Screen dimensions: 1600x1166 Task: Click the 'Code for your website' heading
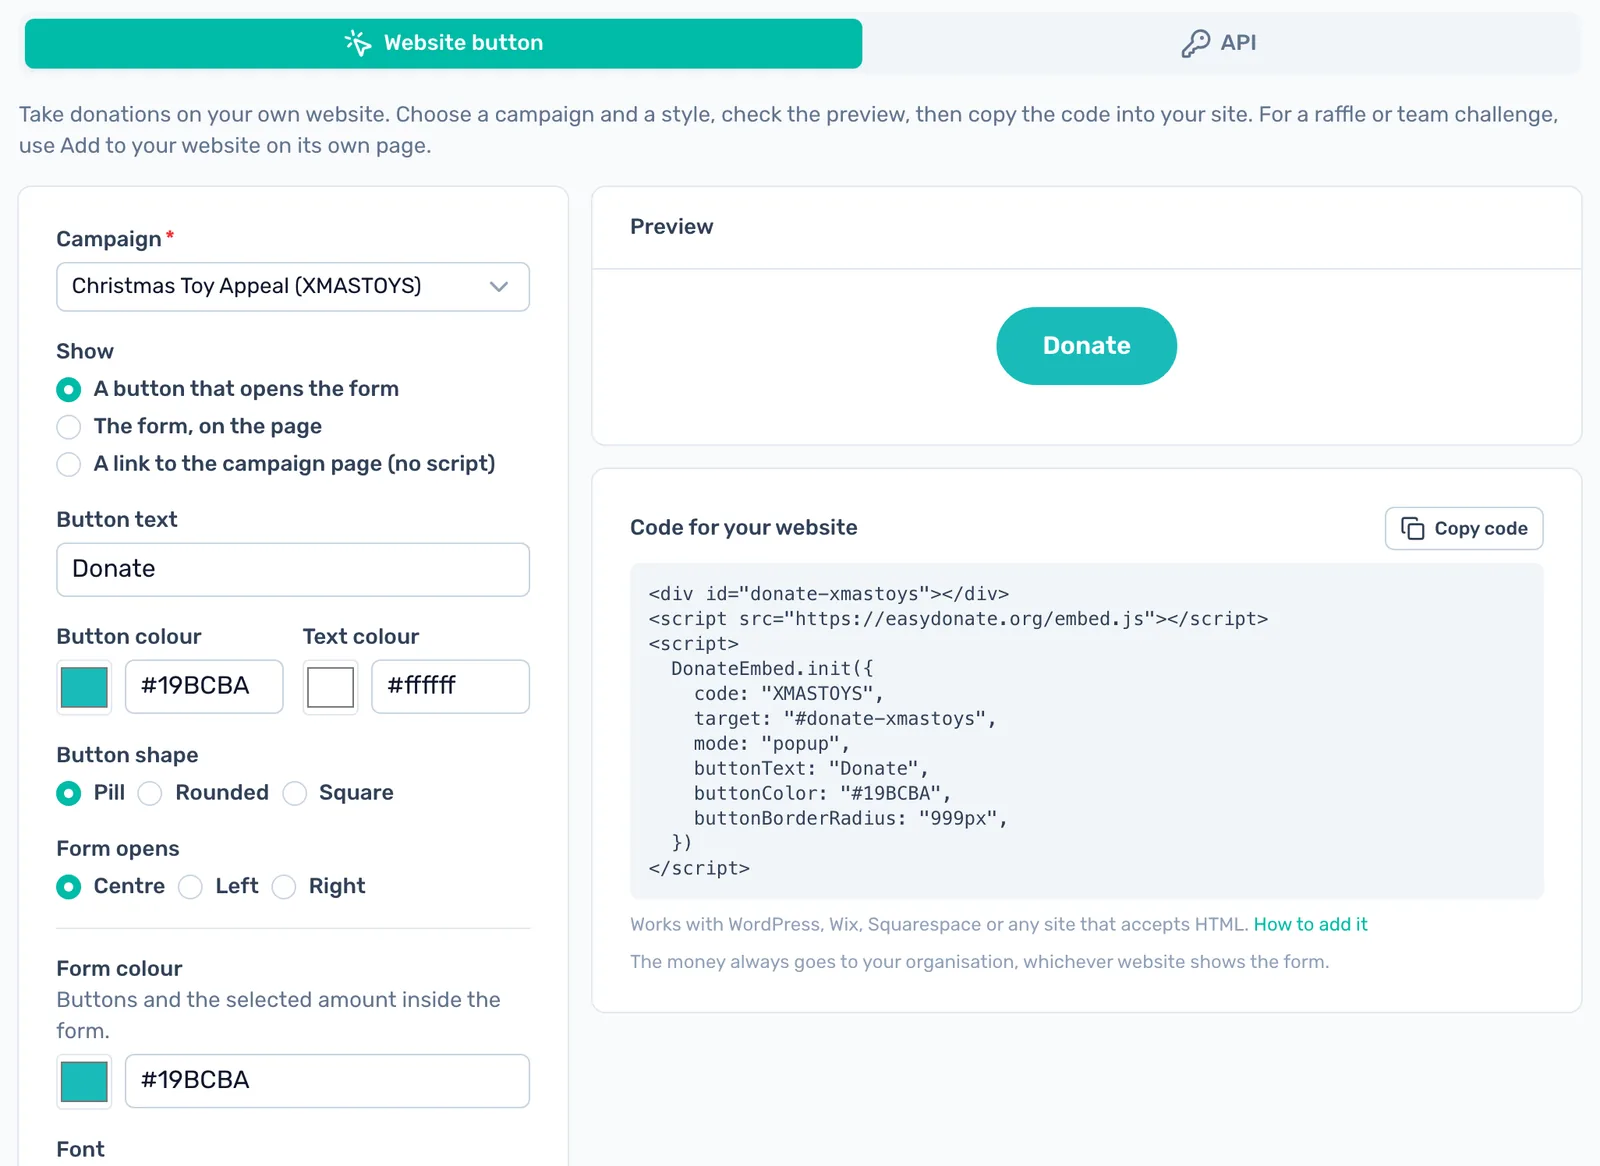point(743,527)
